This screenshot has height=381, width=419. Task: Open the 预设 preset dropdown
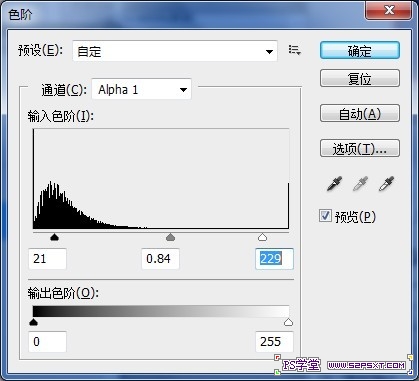(x=175, y=51)
